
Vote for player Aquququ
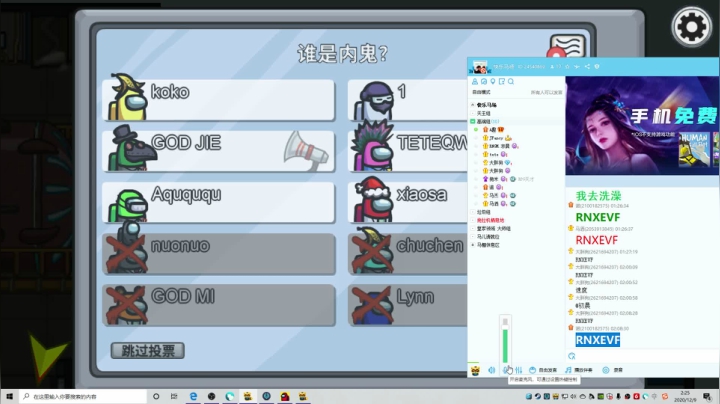219,202
